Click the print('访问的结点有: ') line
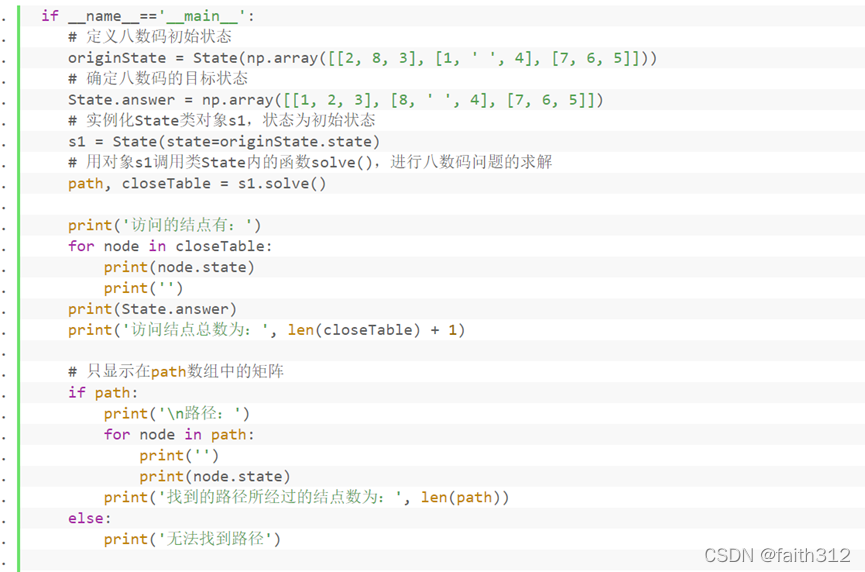Viewport: 865px width, 572px height. click(164, 226)
